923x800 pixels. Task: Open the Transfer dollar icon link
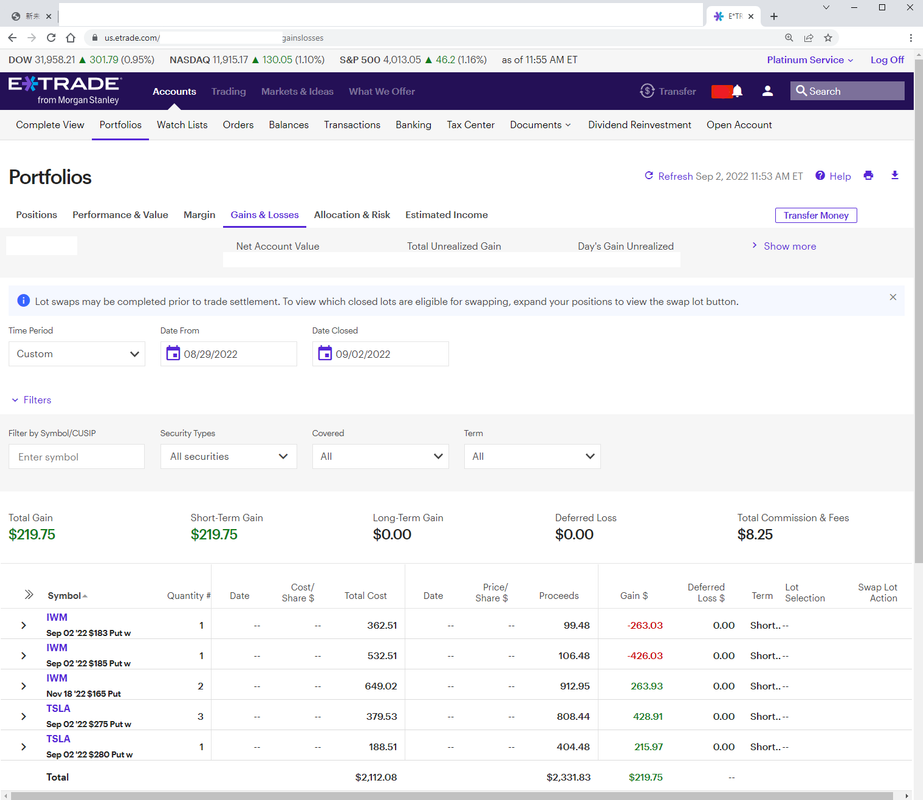(x=668, y=91)
